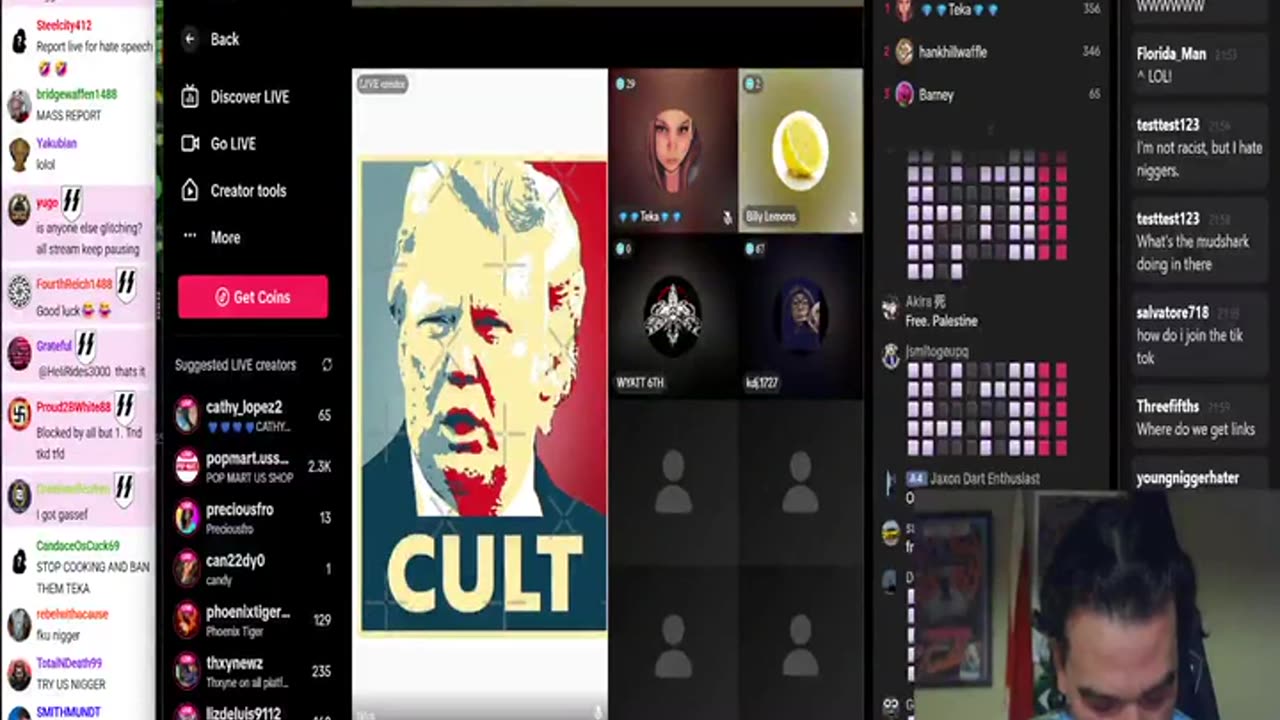This screenshot has width=1280, height=720.
Task: Click the streamer webcam overlay
Action: [x=1096, y=605]
